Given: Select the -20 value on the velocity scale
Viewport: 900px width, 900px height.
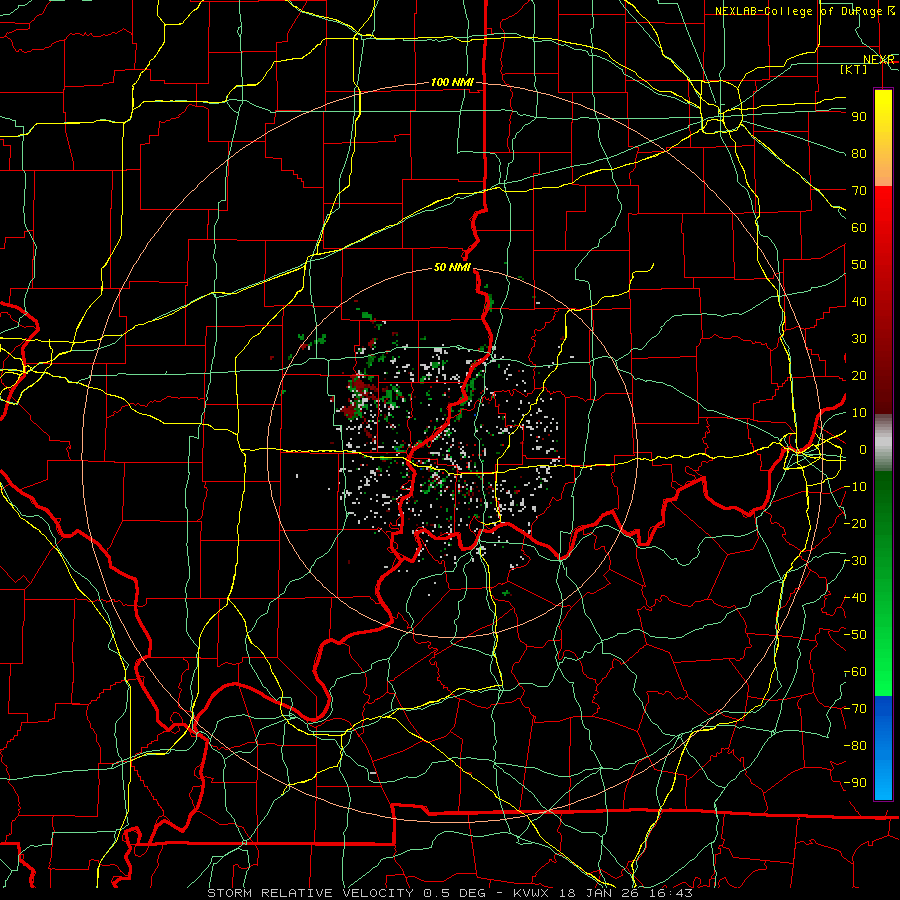Looking at the screenshot, I should click(x=855, y=524).
